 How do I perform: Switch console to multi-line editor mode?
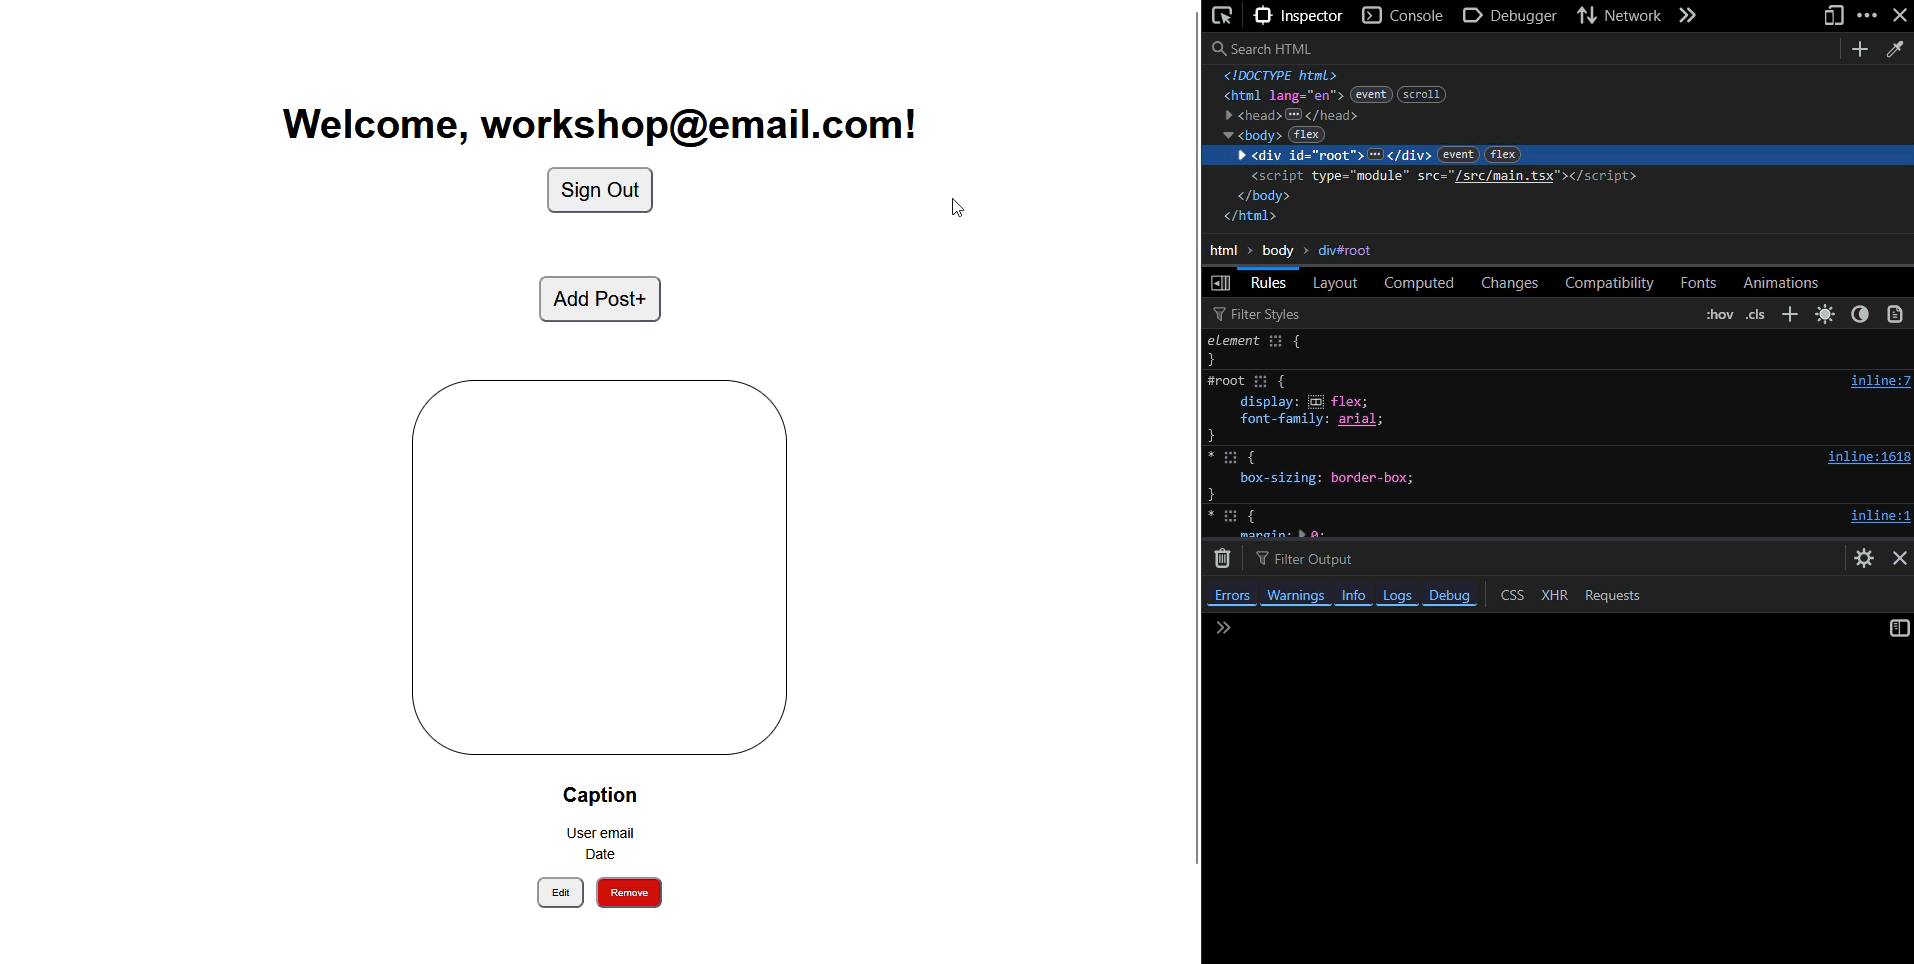(1900, 628)
